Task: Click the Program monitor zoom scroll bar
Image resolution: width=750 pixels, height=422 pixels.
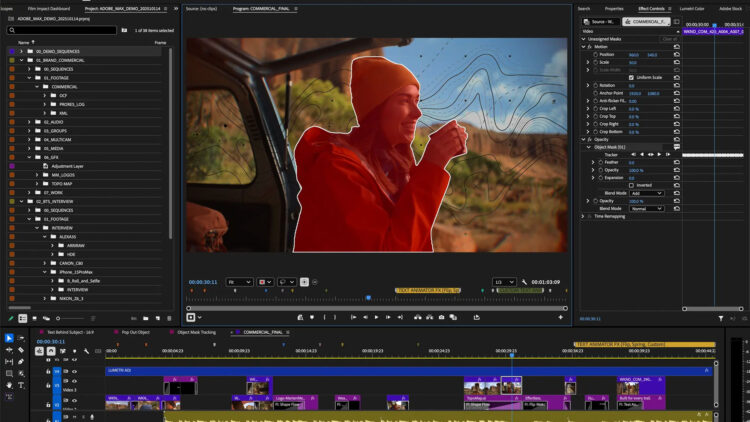Action: click(376, 309)
